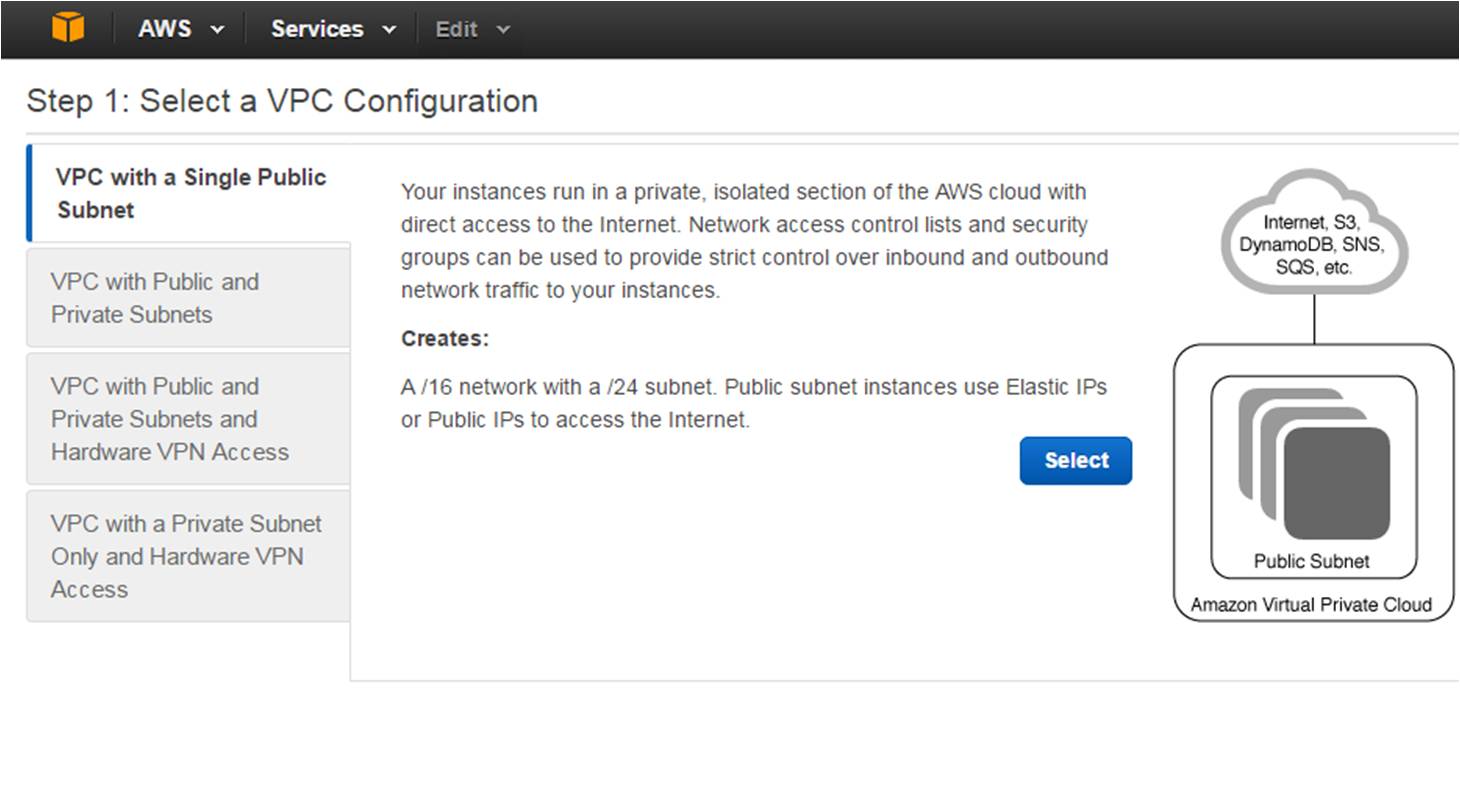Open the Edit menu label
This screenshot has height=803, width=1460.
[456, 29]
